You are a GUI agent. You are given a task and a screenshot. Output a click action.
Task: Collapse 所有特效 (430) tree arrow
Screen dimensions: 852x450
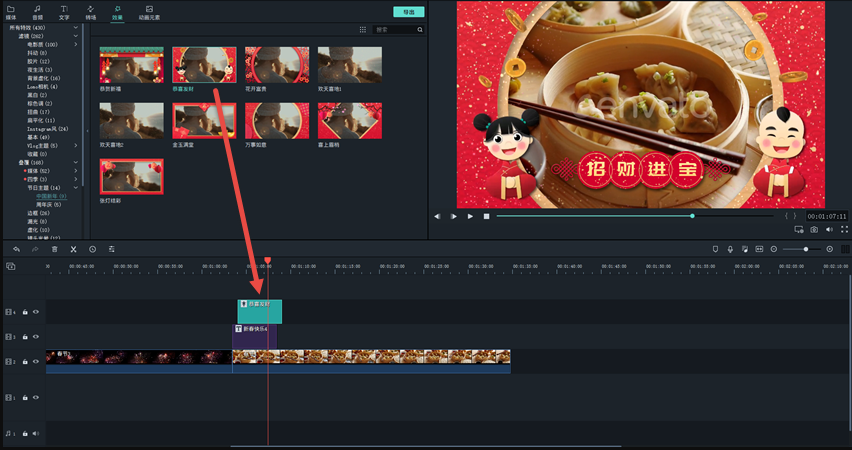click(x=76, y=28)
